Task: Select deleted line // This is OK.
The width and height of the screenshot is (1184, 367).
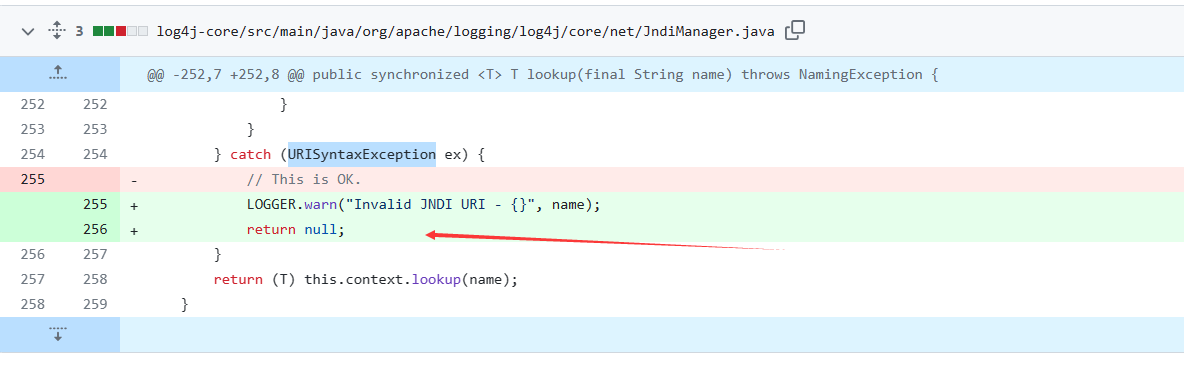Action: pyautogui.click(x=304, y=180)
